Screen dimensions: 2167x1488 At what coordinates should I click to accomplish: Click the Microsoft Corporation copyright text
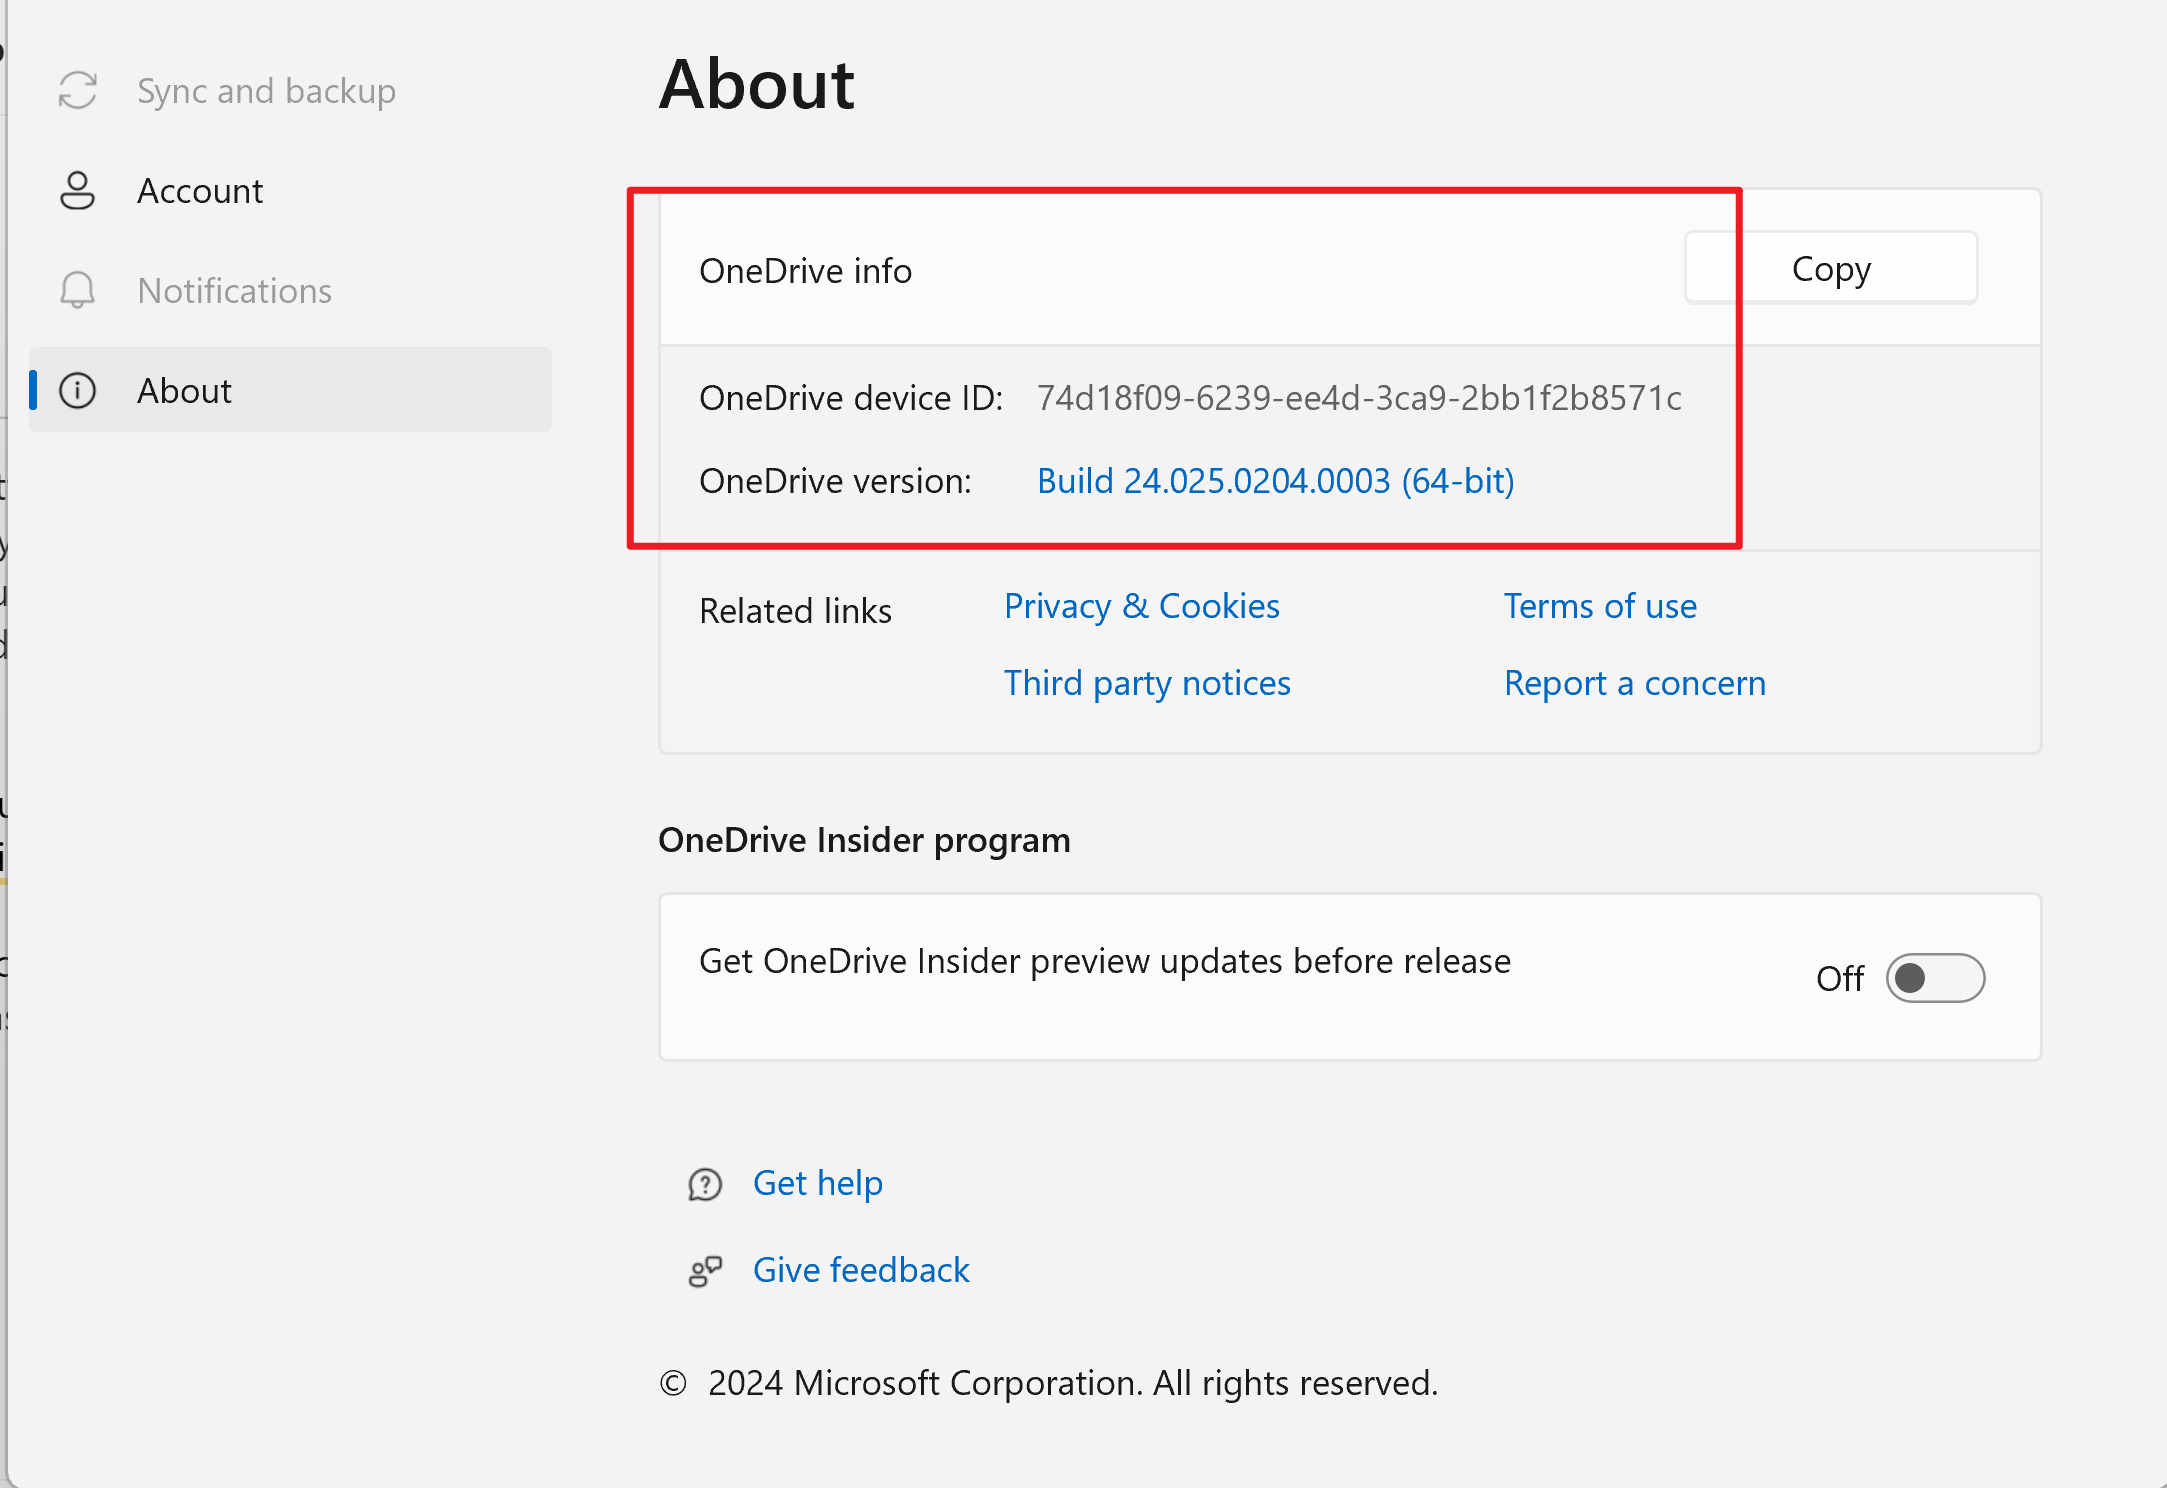pyautogui.click(x=1049, y=1383)
